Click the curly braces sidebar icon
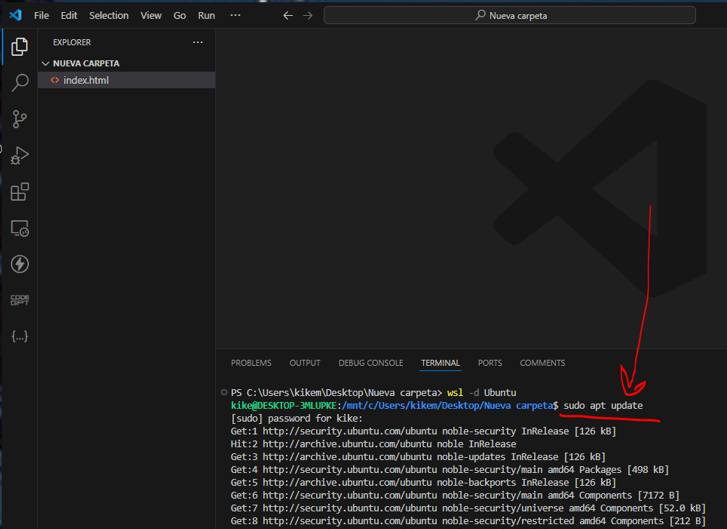Image resolution: width=727 pixels, height=529 pixels. pyautogui.click(x=19, y=336)
